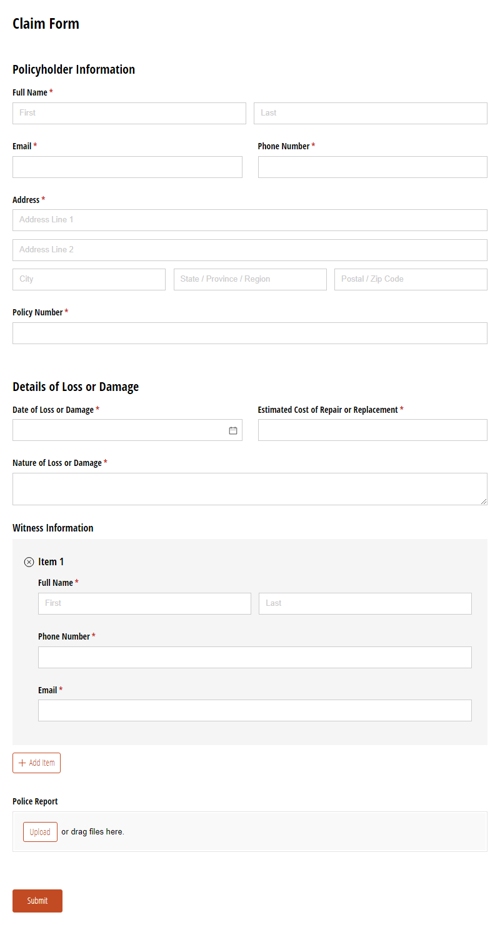Viewport: 500px width, 925px height.
Task: Focus the policyholder Phone Number field
Action: (373, 167)
